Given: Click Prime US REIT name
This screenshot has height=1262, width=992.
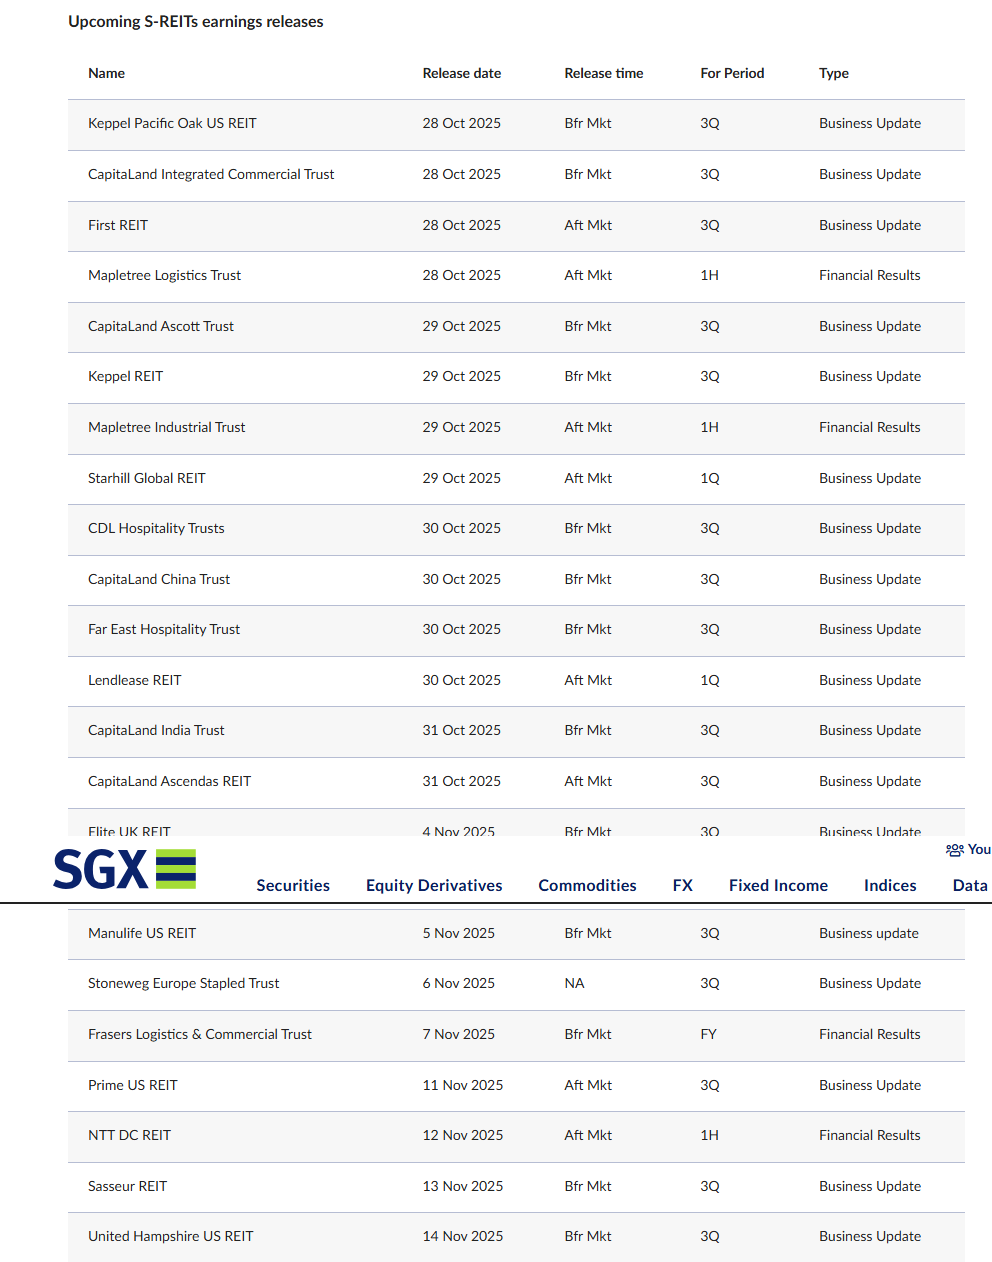Looking at the screenshot, I should tap(132, 1085).
